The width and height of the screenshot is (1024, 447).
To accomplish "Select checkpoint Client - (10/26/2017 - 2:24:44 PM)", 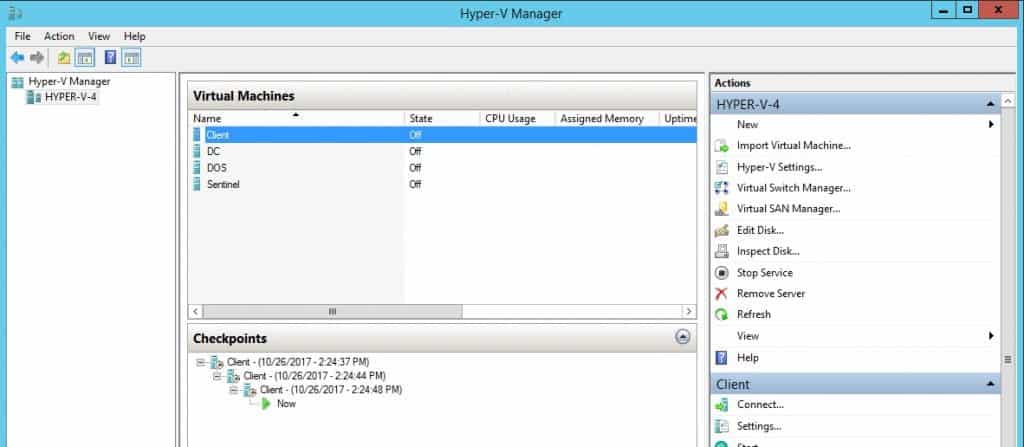I will tap(315, 376).
